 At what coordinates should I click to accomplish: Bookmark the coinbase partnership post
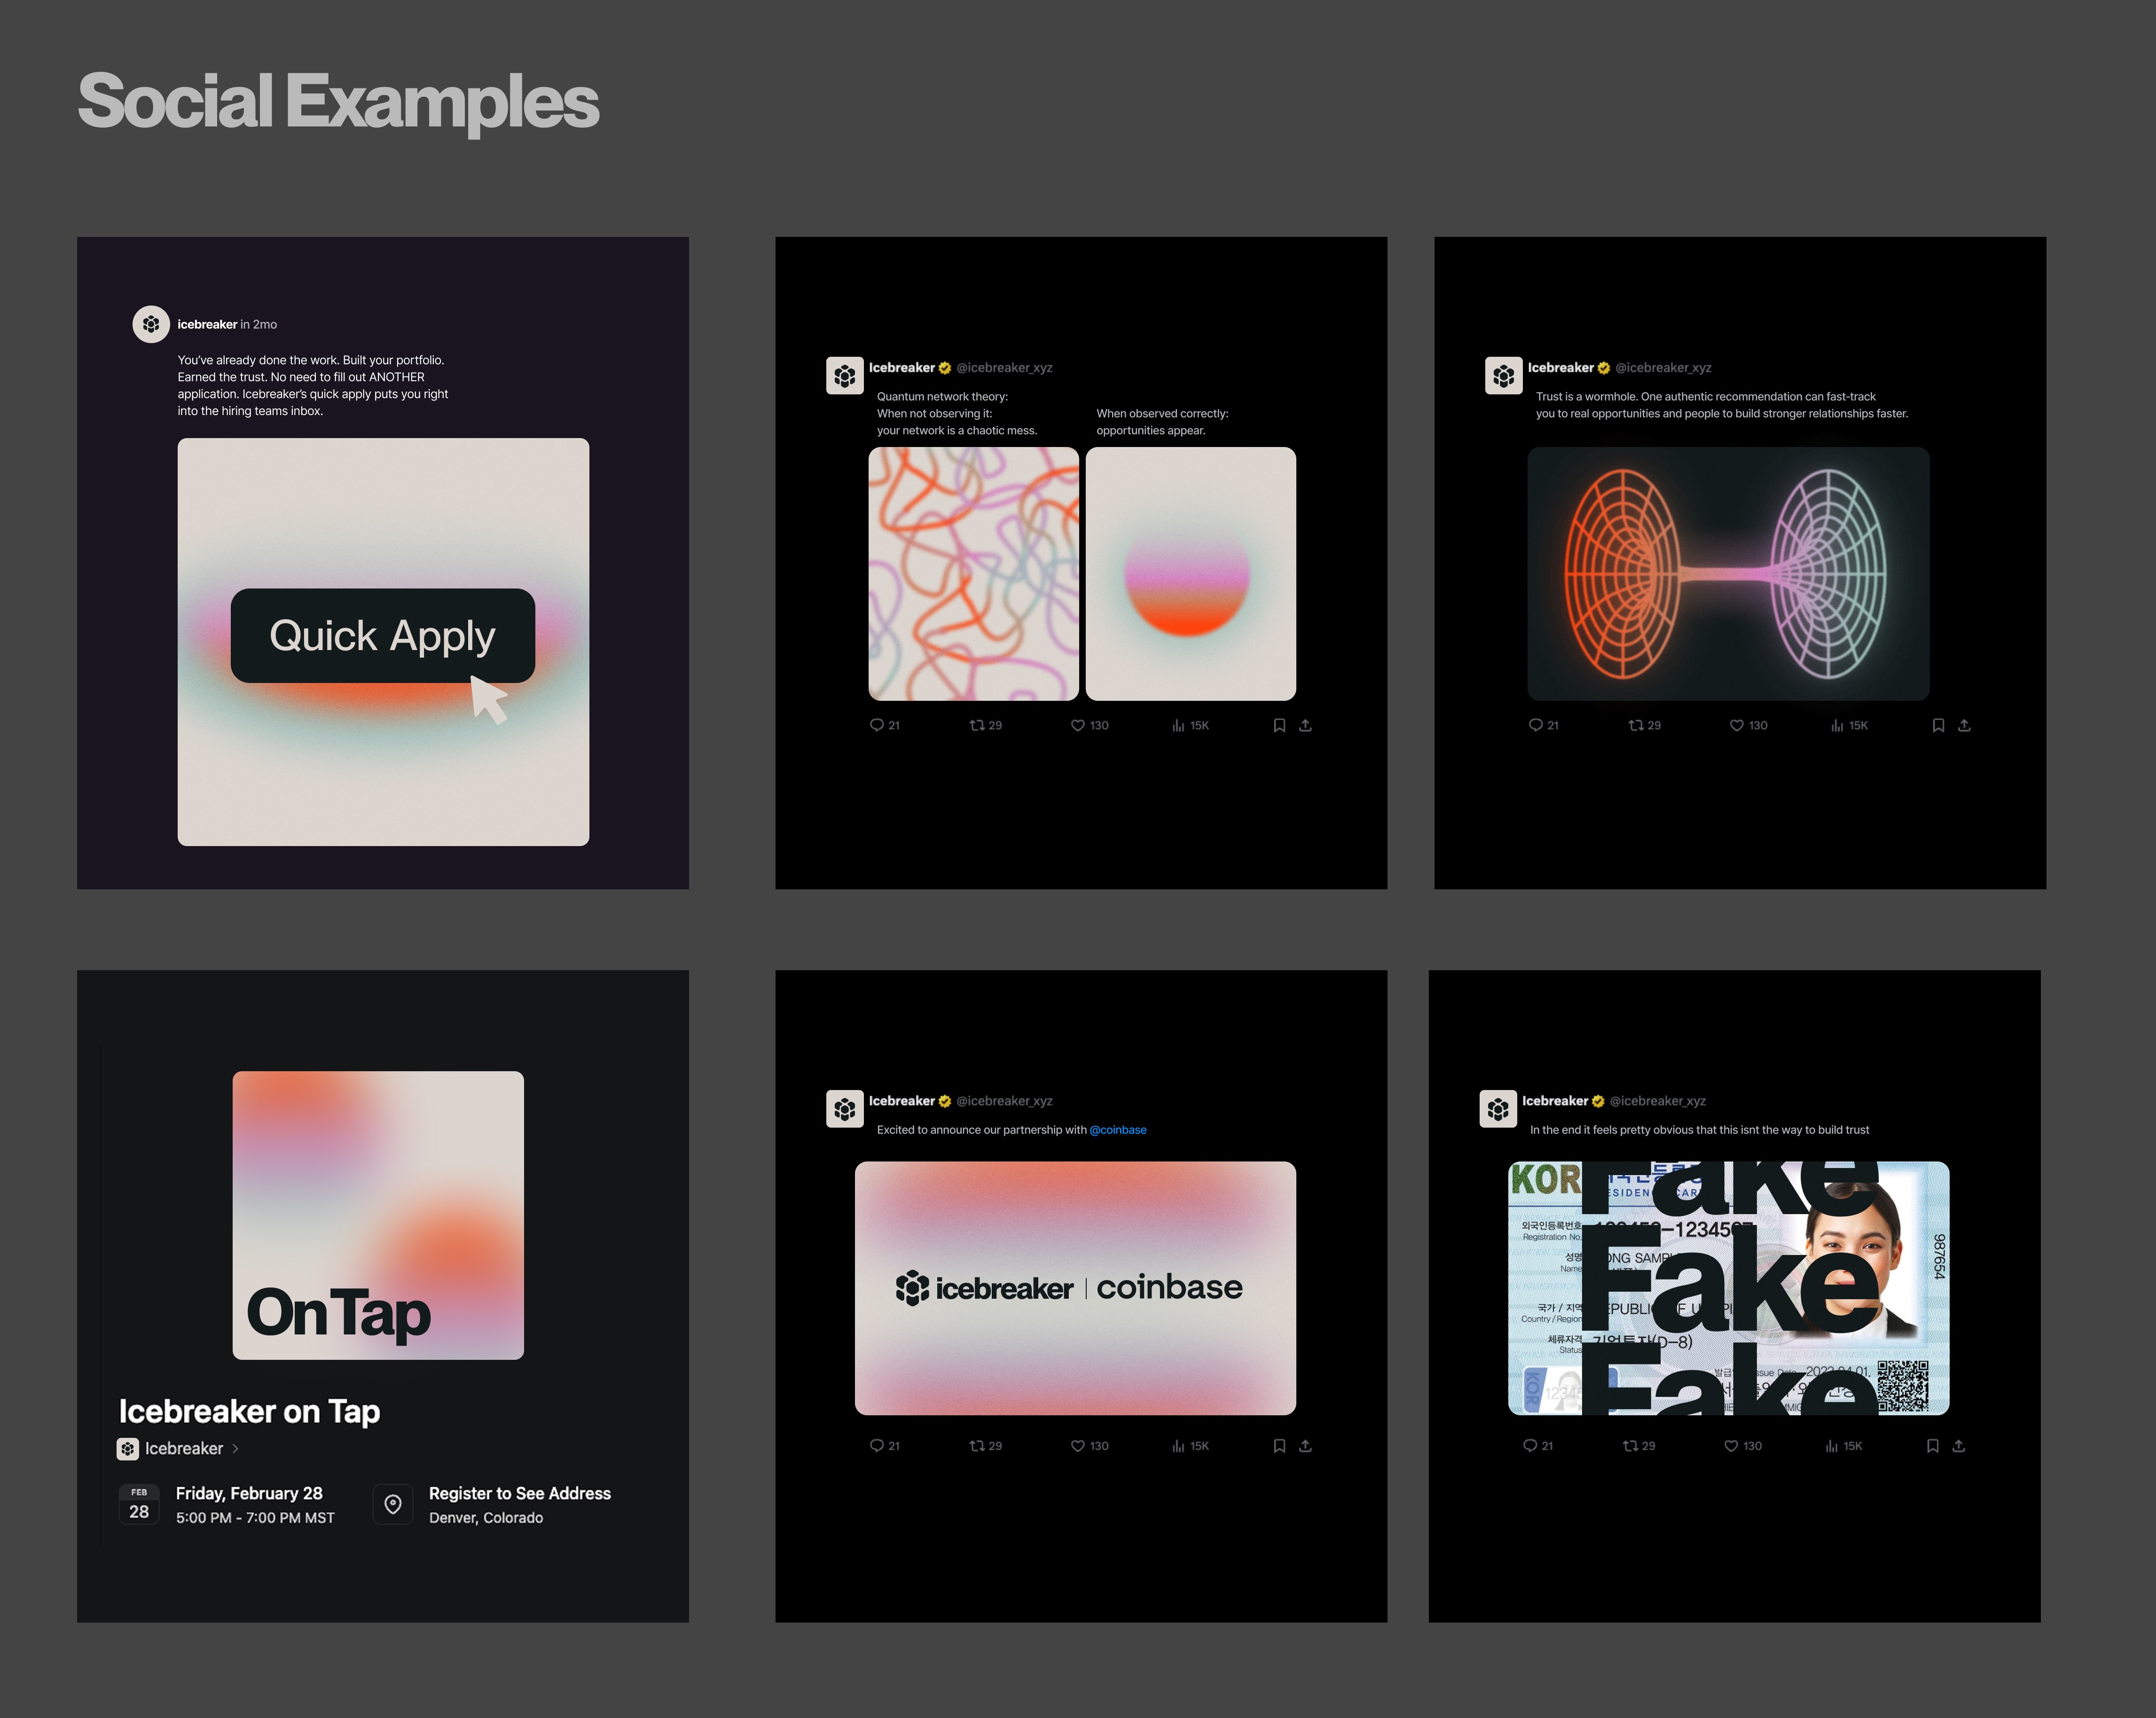click(x=1279, y=1446)
